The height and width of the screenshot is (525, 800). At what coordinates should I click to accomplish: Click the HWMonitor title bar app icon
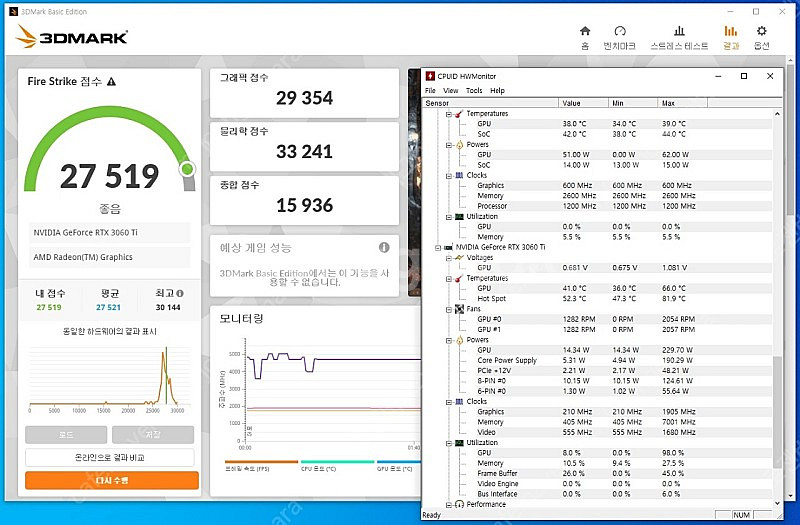click(430, 76)
